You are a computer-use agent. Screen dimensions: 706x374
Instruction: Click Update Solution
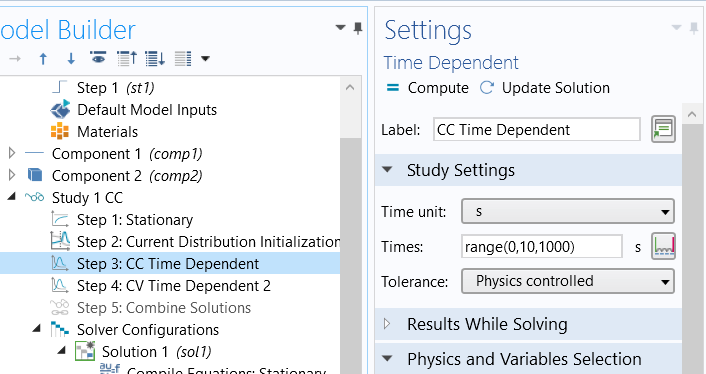pos(545,88)
